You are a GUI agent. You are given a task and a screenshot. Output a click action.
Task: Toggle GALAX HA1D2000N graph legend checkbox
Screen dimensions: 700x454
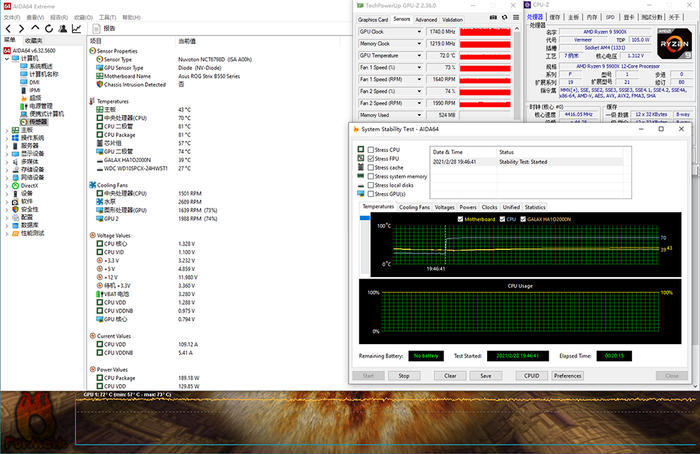coord(523,219)
